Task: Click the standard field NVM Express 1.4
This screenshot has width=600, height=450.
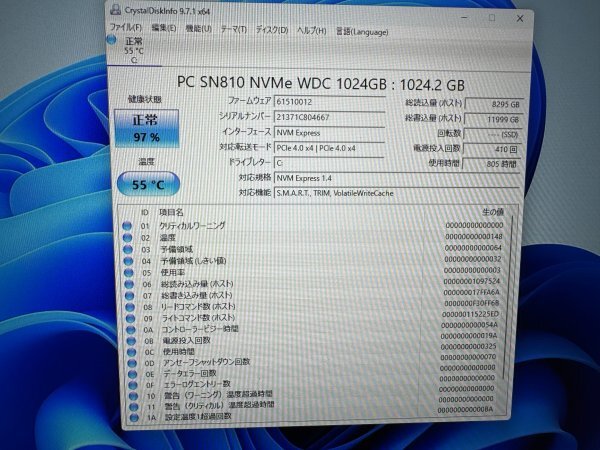Action: pyautogui.click(x=397, y=178)
